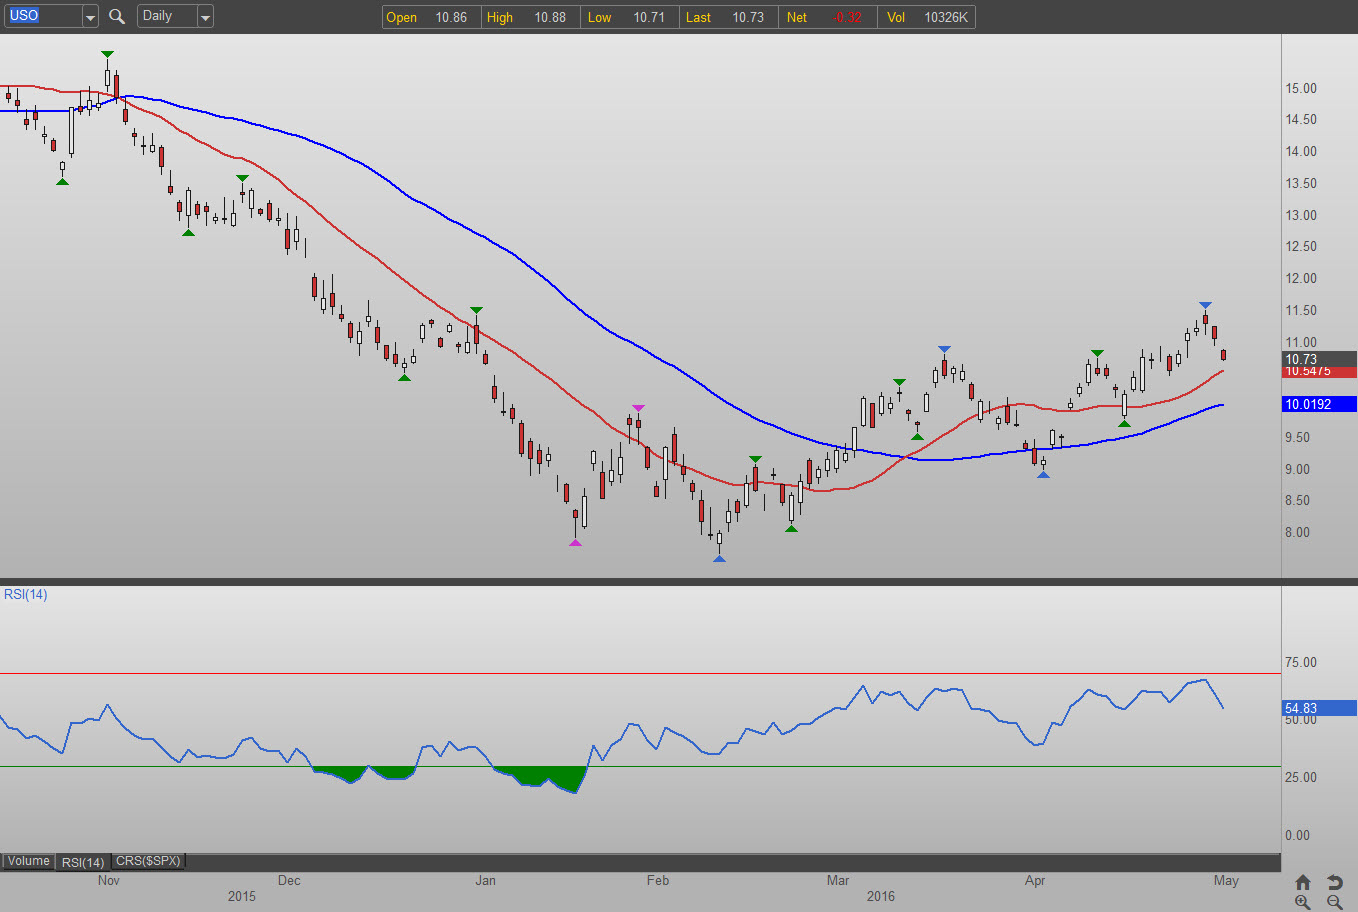Click the blue triangle at late-April high
This screenshot has width=1358, height=912.
[x=1205, y=305]
